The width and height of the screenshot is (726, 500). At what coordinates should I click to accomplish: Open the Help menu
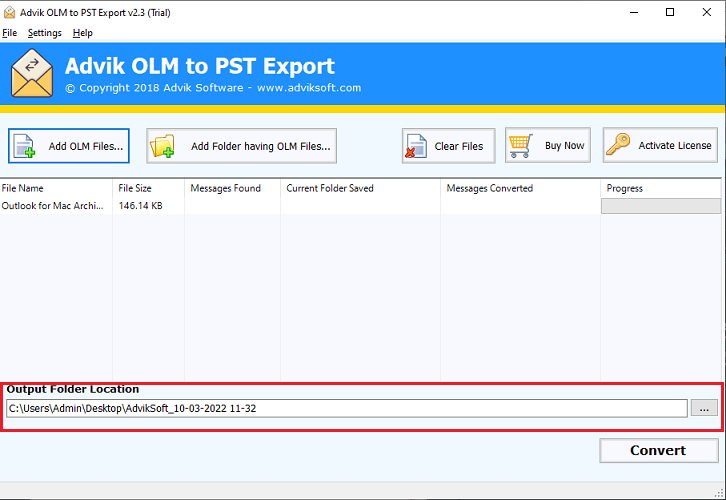[82, 33]
